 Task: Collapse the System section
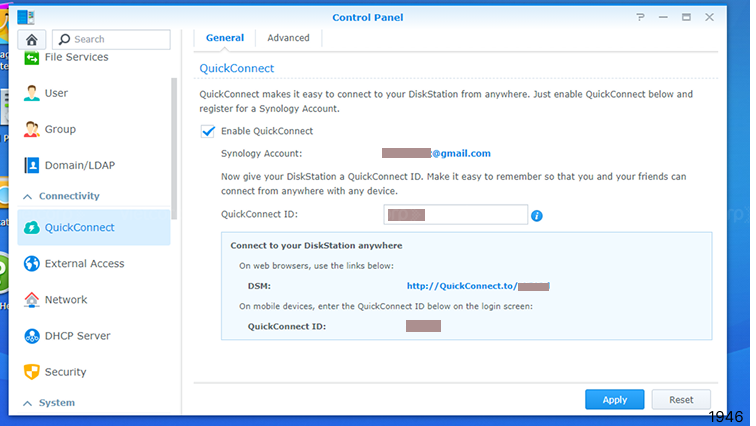tap(28, 403)
